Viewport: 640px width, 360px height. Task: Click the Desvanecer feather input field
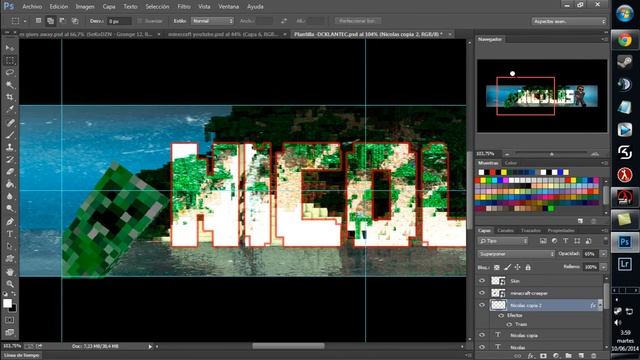tap(119, 21)
